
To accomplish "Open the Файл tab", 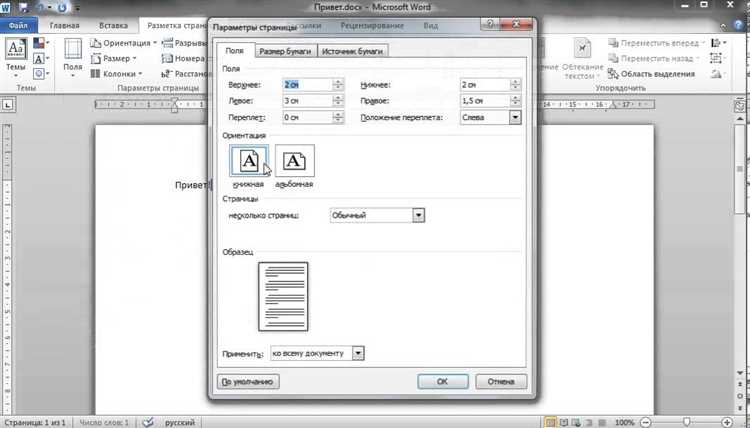I will [18, 25].
